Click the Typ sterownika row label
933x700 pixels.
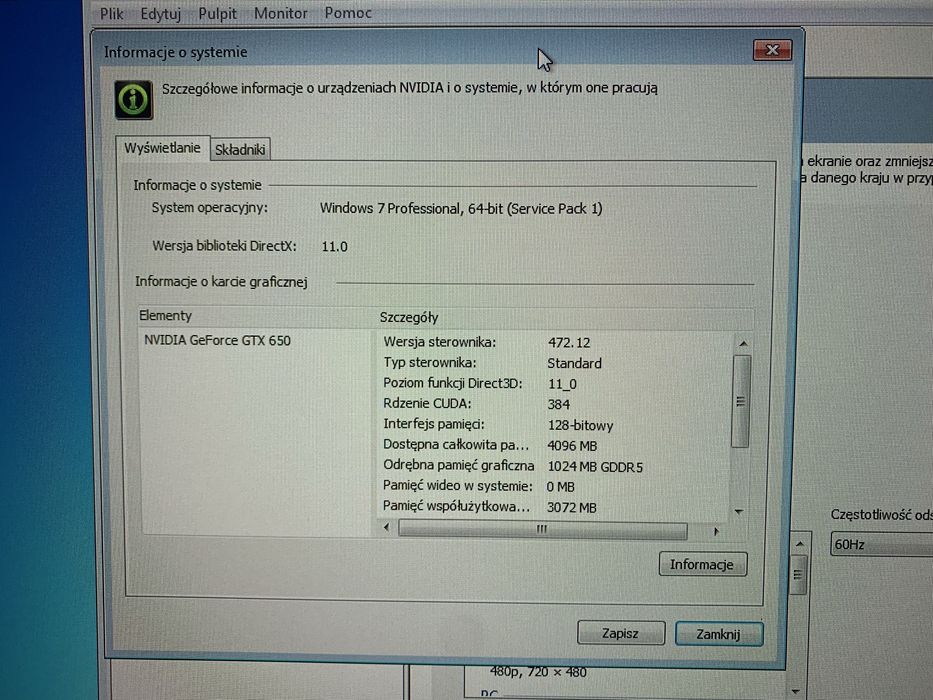[x=430, y=362]
